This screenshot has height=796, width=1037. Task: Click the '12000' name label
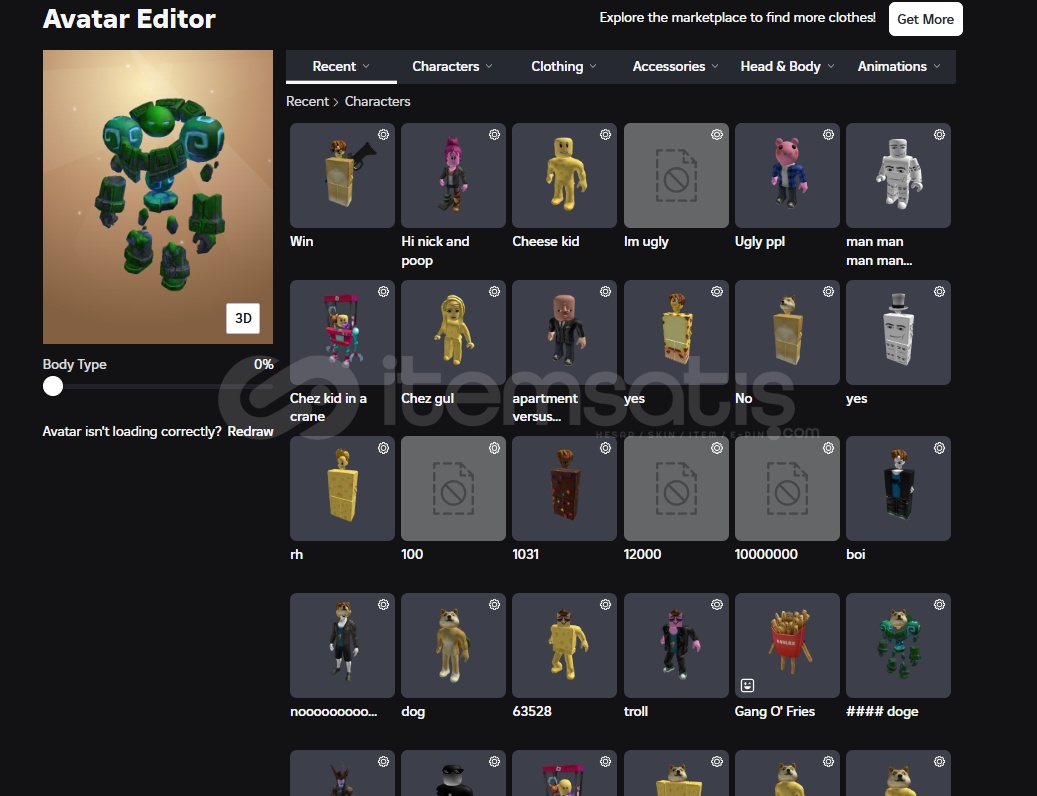(x=643, y=555)
